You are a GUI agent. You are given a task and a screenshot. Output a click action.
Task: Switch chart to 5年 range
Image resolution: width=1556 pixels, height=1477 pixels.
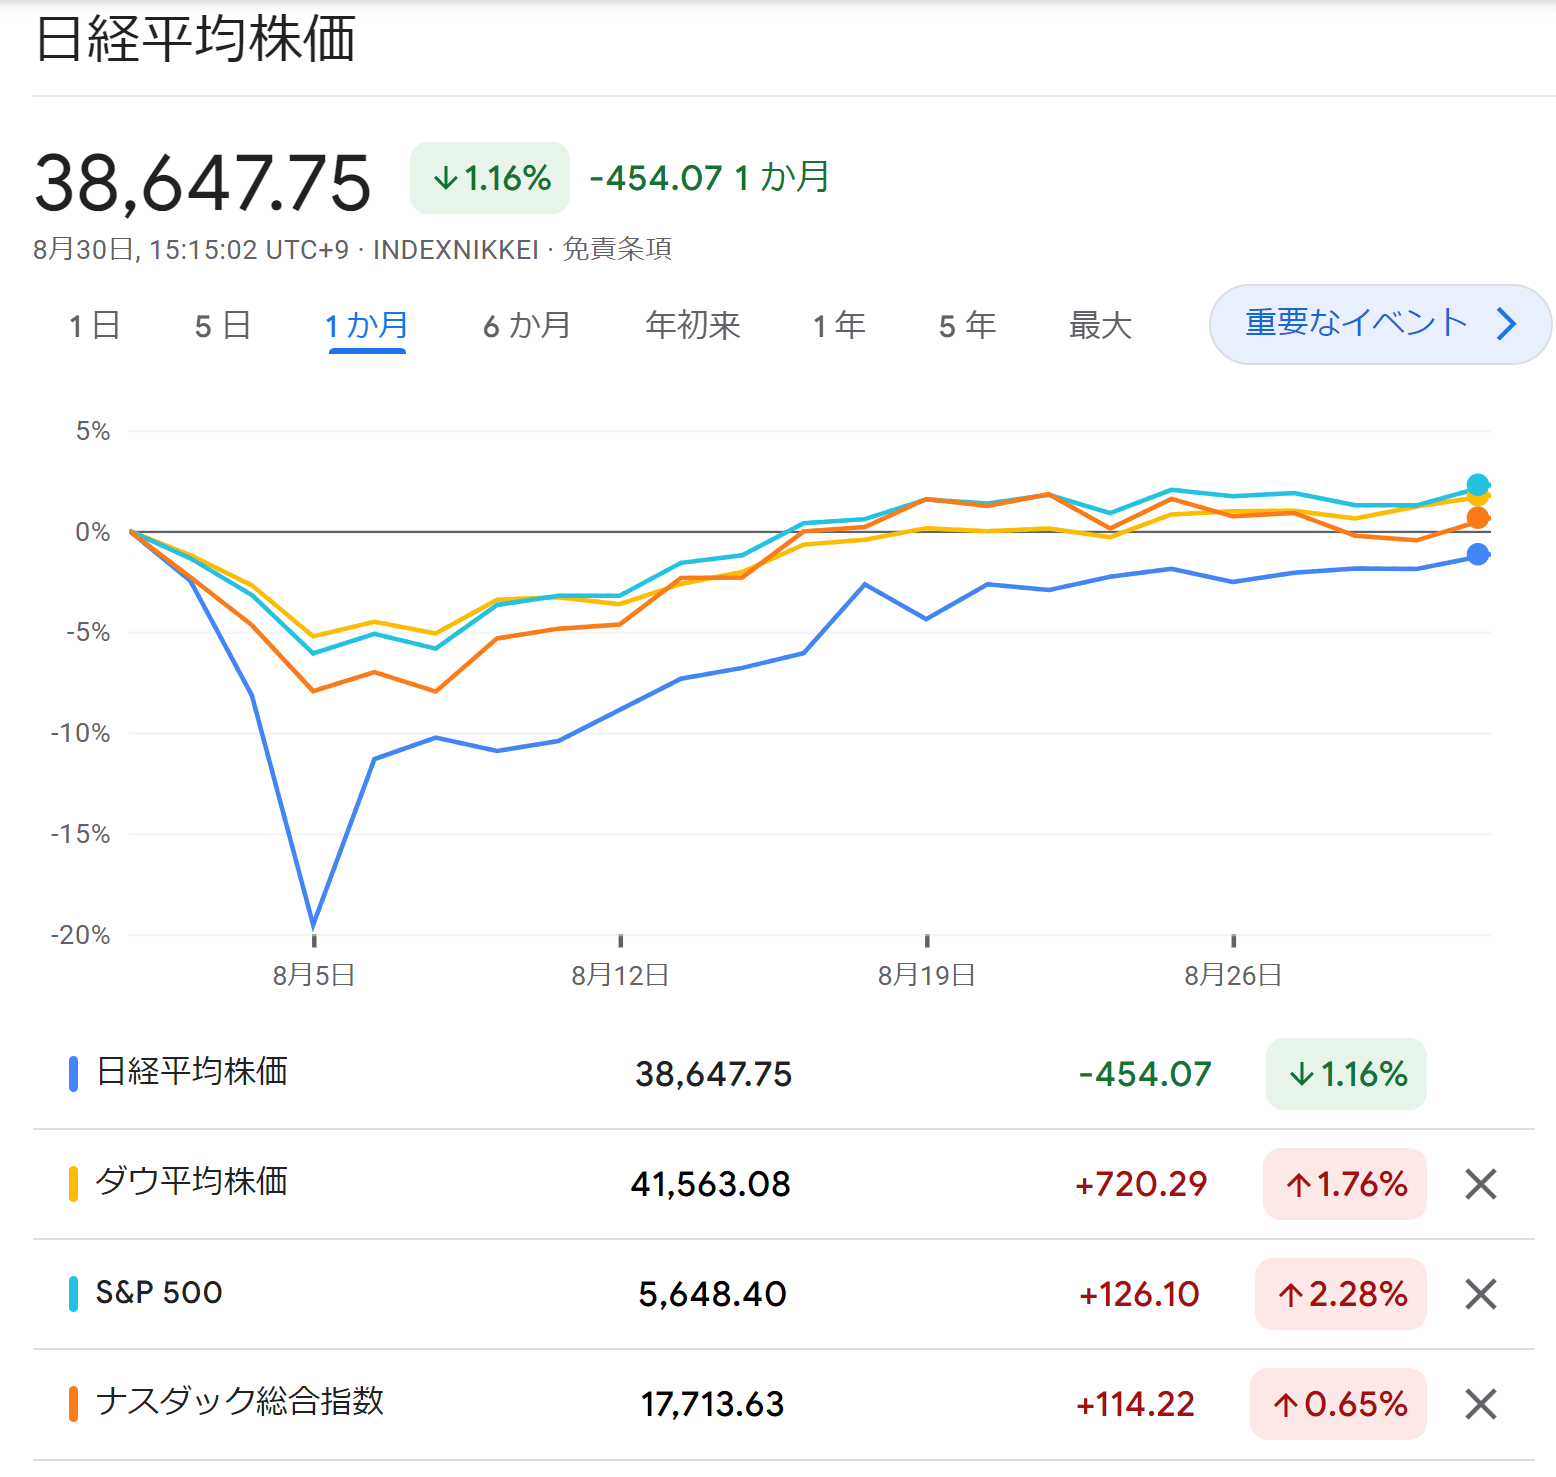pyautogui.click(x=967, y=325)
